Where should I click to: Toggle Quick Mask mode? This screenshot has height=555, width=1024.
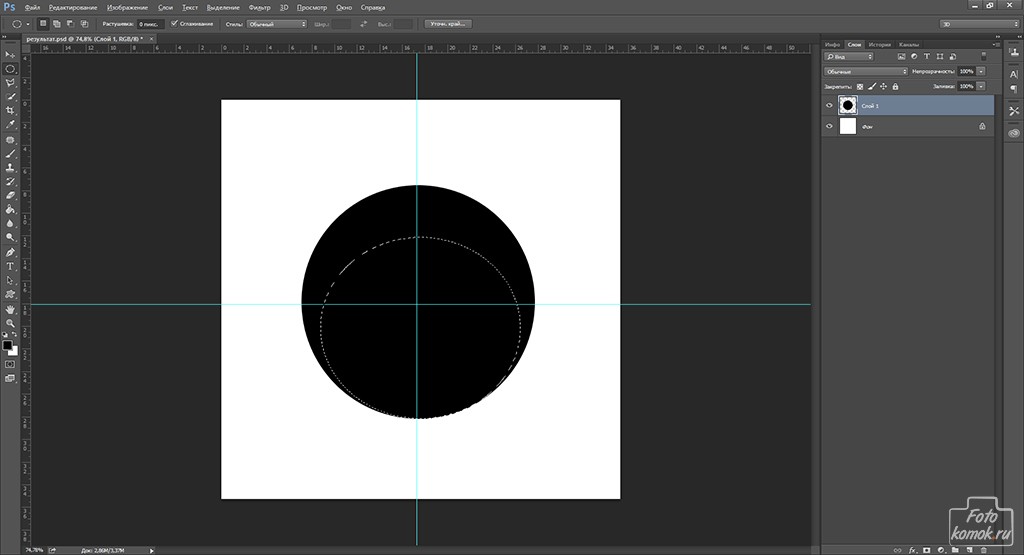coord(10,364)
